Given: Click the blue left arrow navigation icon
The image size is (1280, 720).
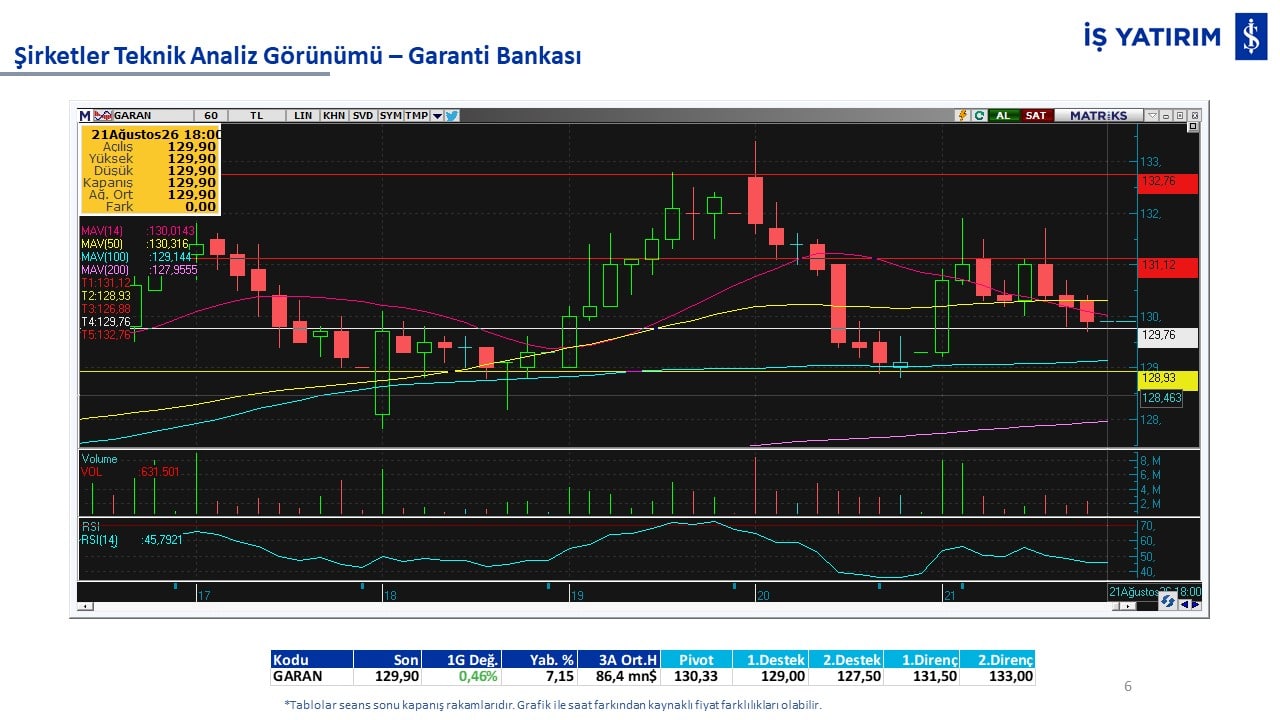Looking at the screenshot, I should point(1183,603).
